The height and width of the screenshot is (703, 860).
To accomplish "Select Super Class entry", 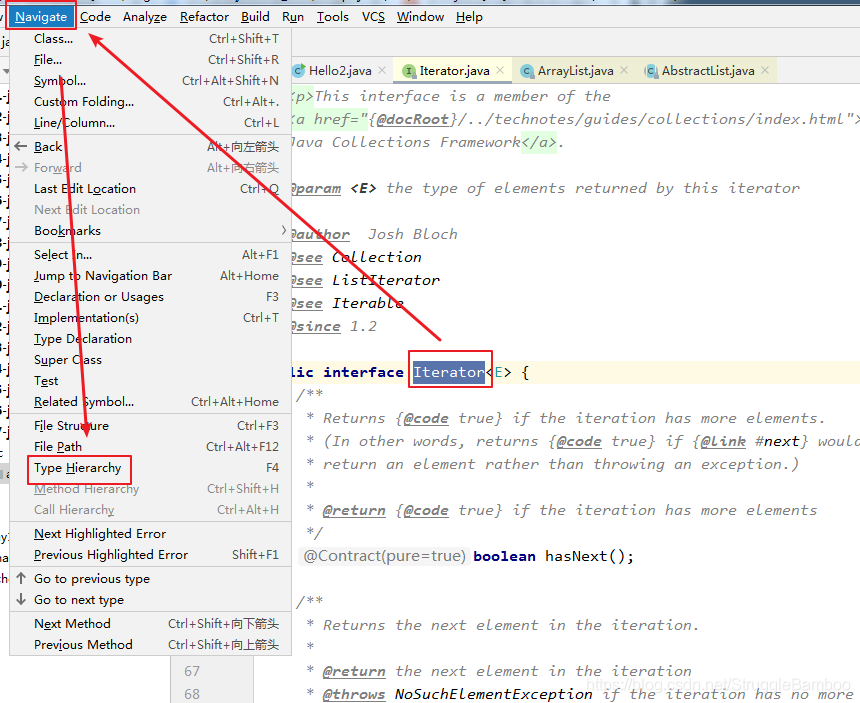I will pos(151,360).
